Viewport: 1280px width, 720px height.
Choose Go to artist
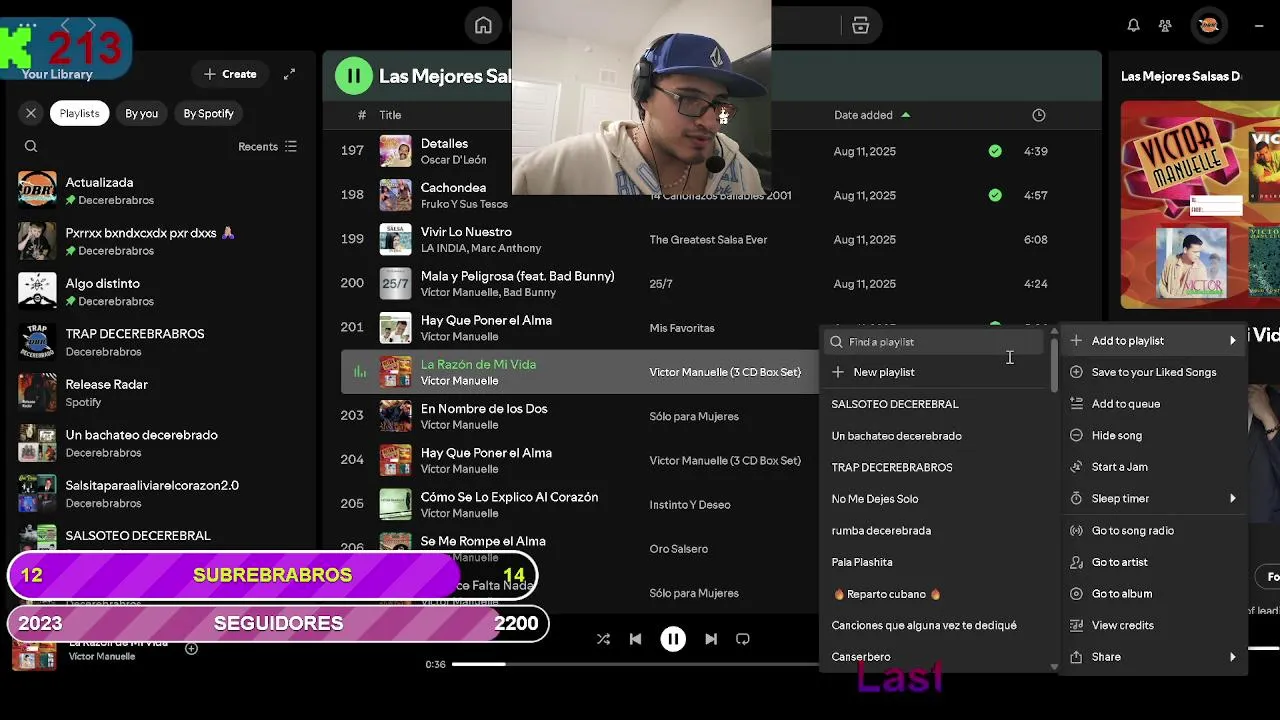click(1154, 562)
